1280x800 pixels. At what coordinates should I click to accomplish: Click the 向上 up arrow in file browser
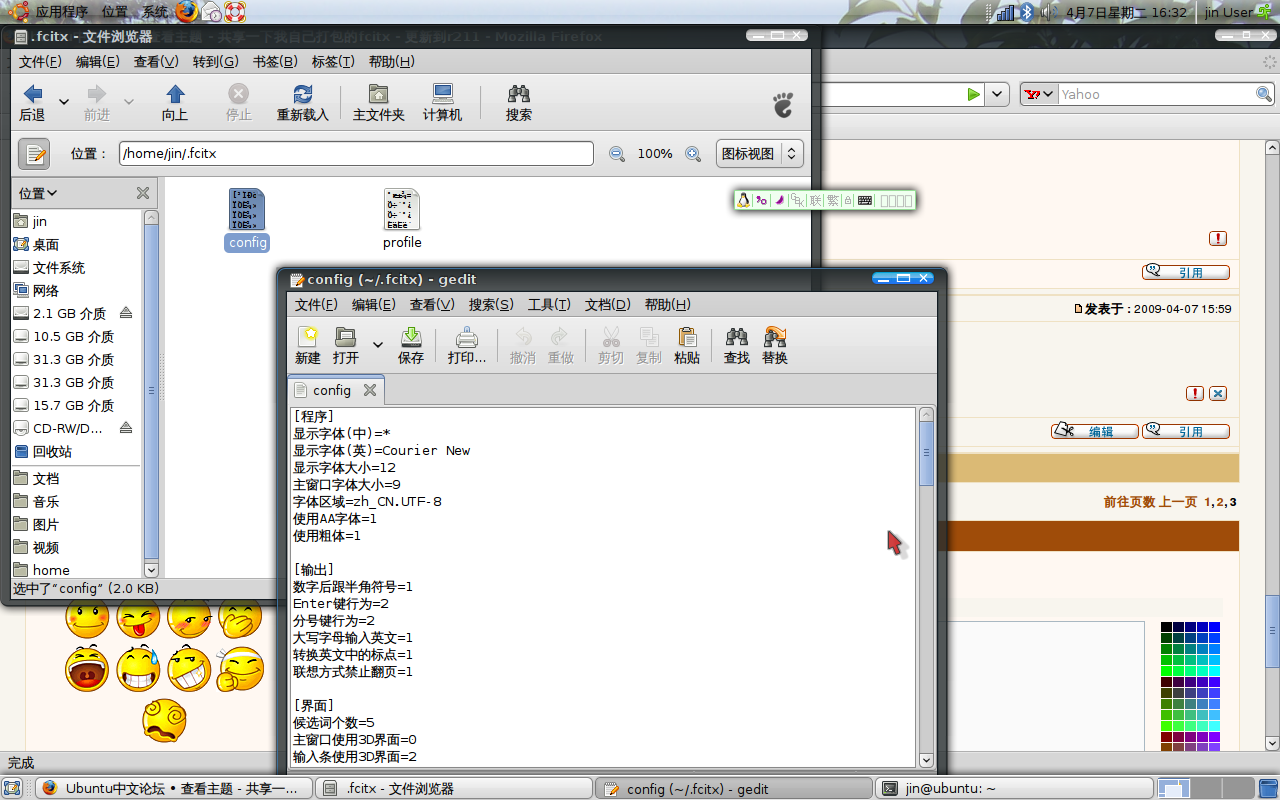pyautogui.click(x=175, y=94)
